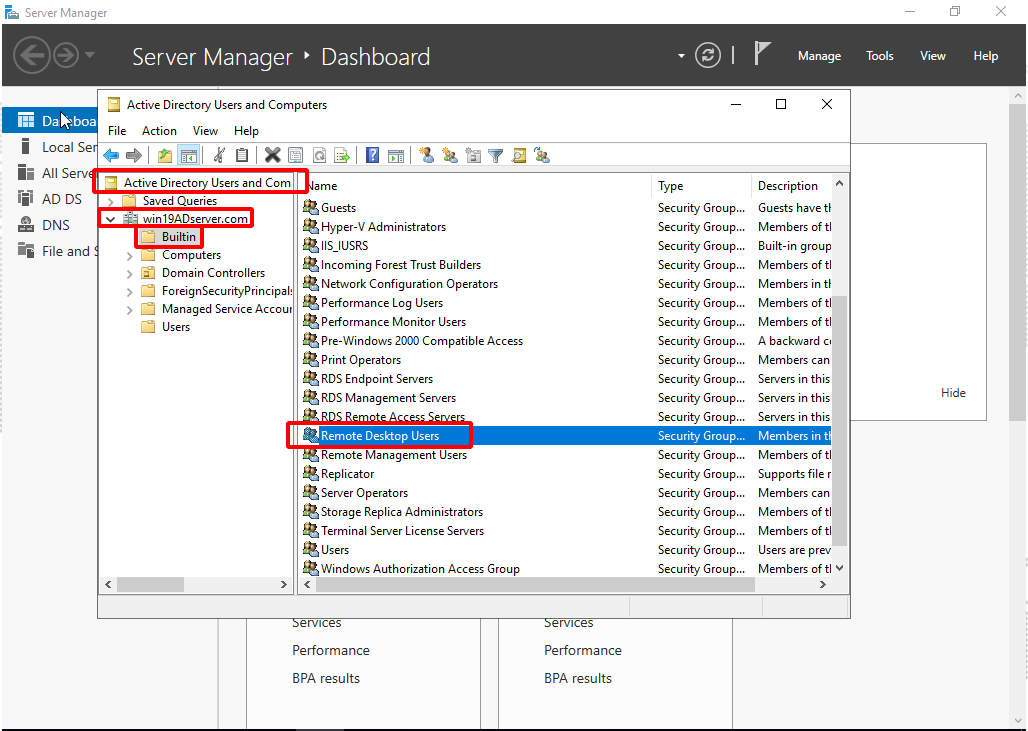Image resolution: width=1028 pixels, height=731 pixels.
Task: Click the Cut scissors toolbar icon
Action: [219, 155]
